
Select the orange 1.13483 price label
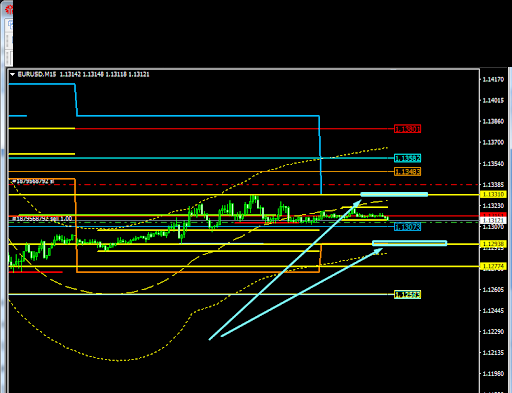pos(407,172)
